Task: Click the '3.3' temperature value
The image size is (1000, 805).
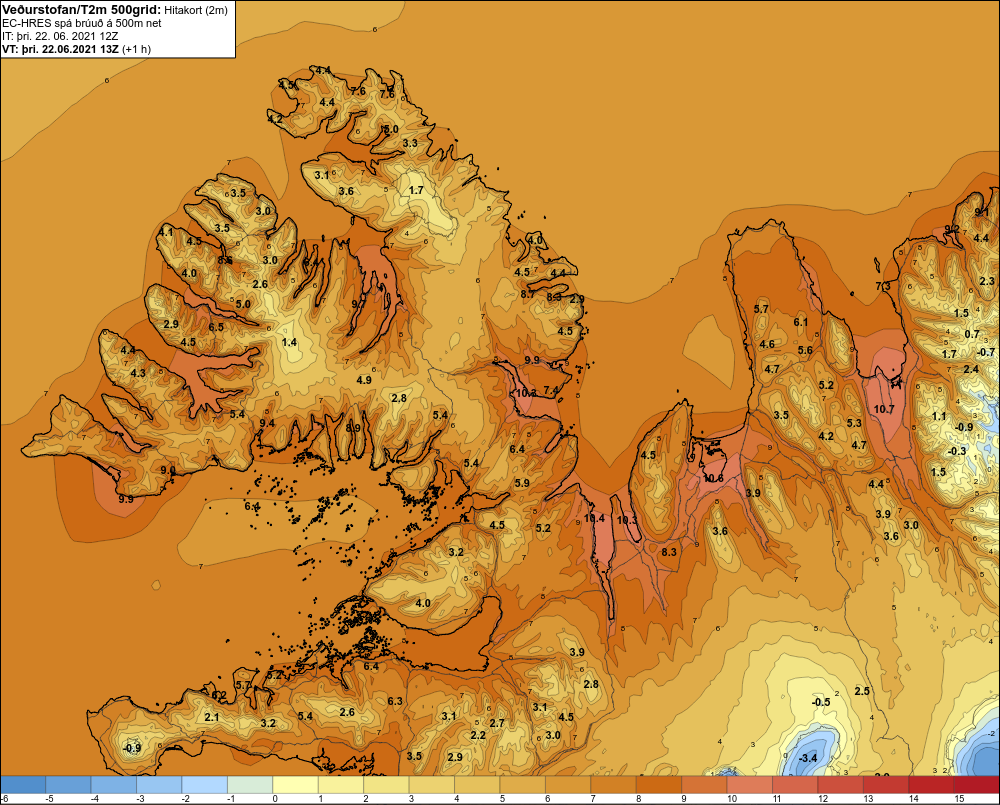Action: [x=410, y=143]
